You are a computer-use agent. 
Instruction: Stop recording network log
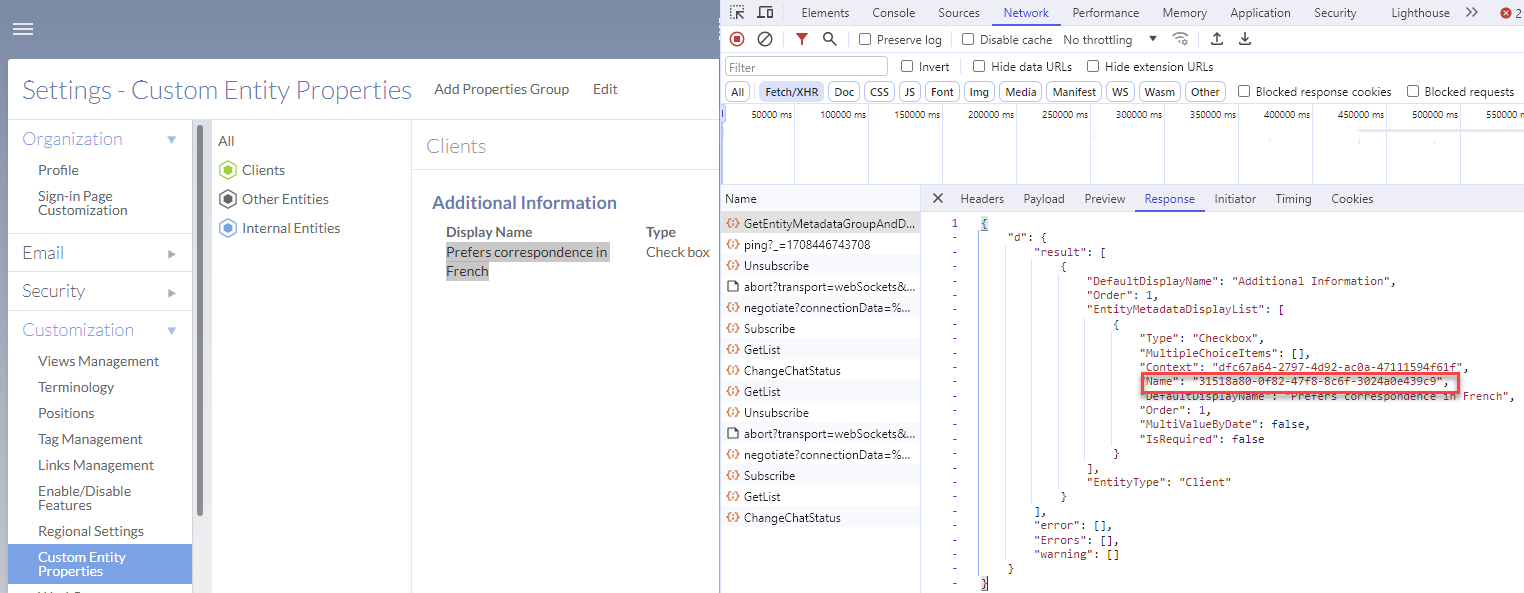737,39
